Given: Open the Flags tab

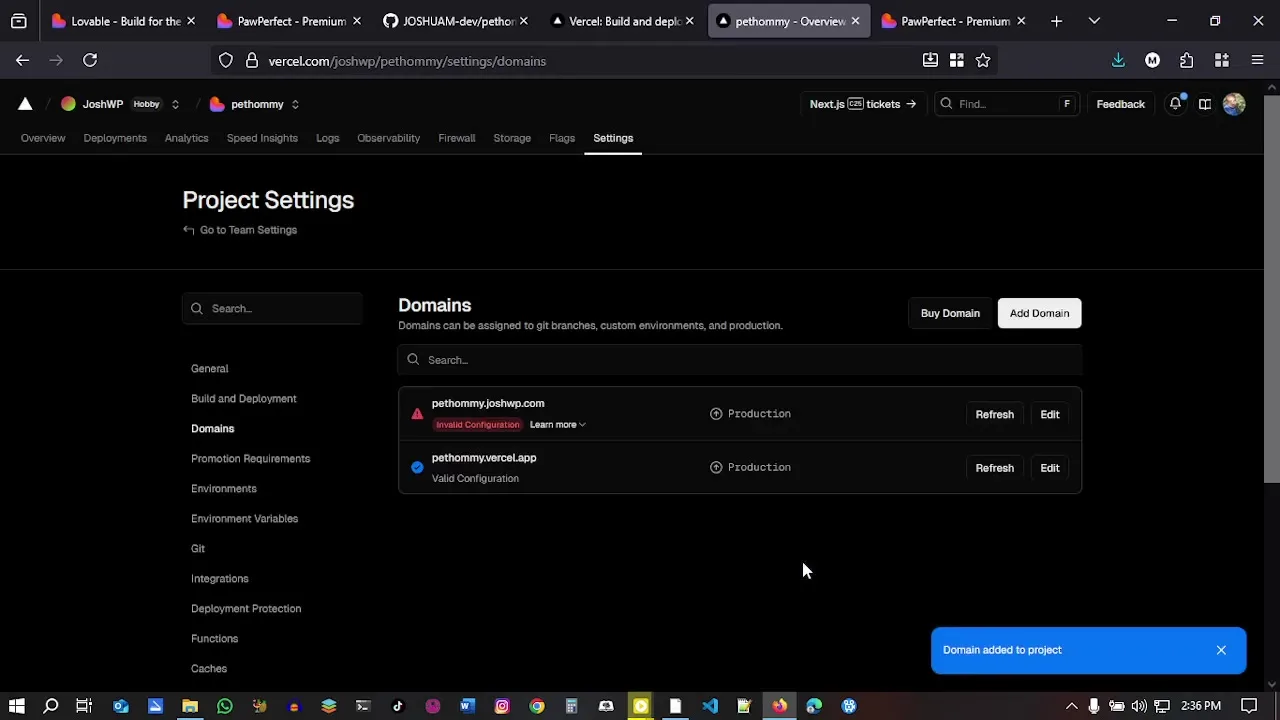Looking at the screenshot, I should click(x=562, y=138).
